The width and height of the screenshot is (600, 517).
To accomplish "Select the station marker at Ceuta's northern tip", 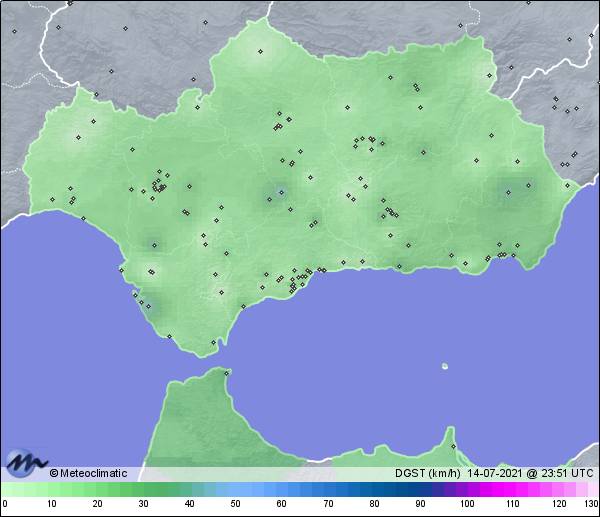I will (x=228, y=374).
